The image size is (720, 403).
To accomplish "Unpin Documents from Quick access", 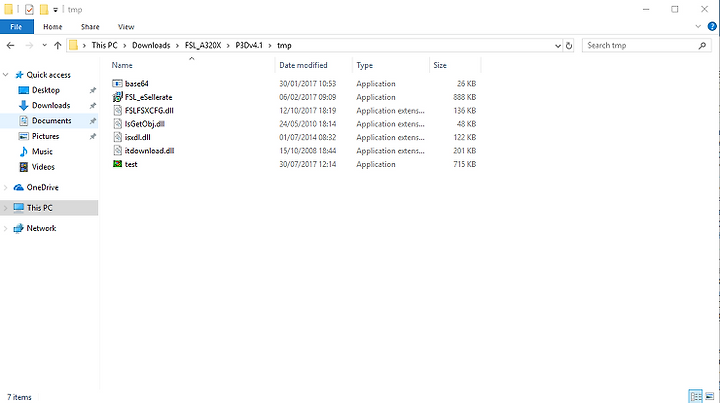I will click(92, 121).
